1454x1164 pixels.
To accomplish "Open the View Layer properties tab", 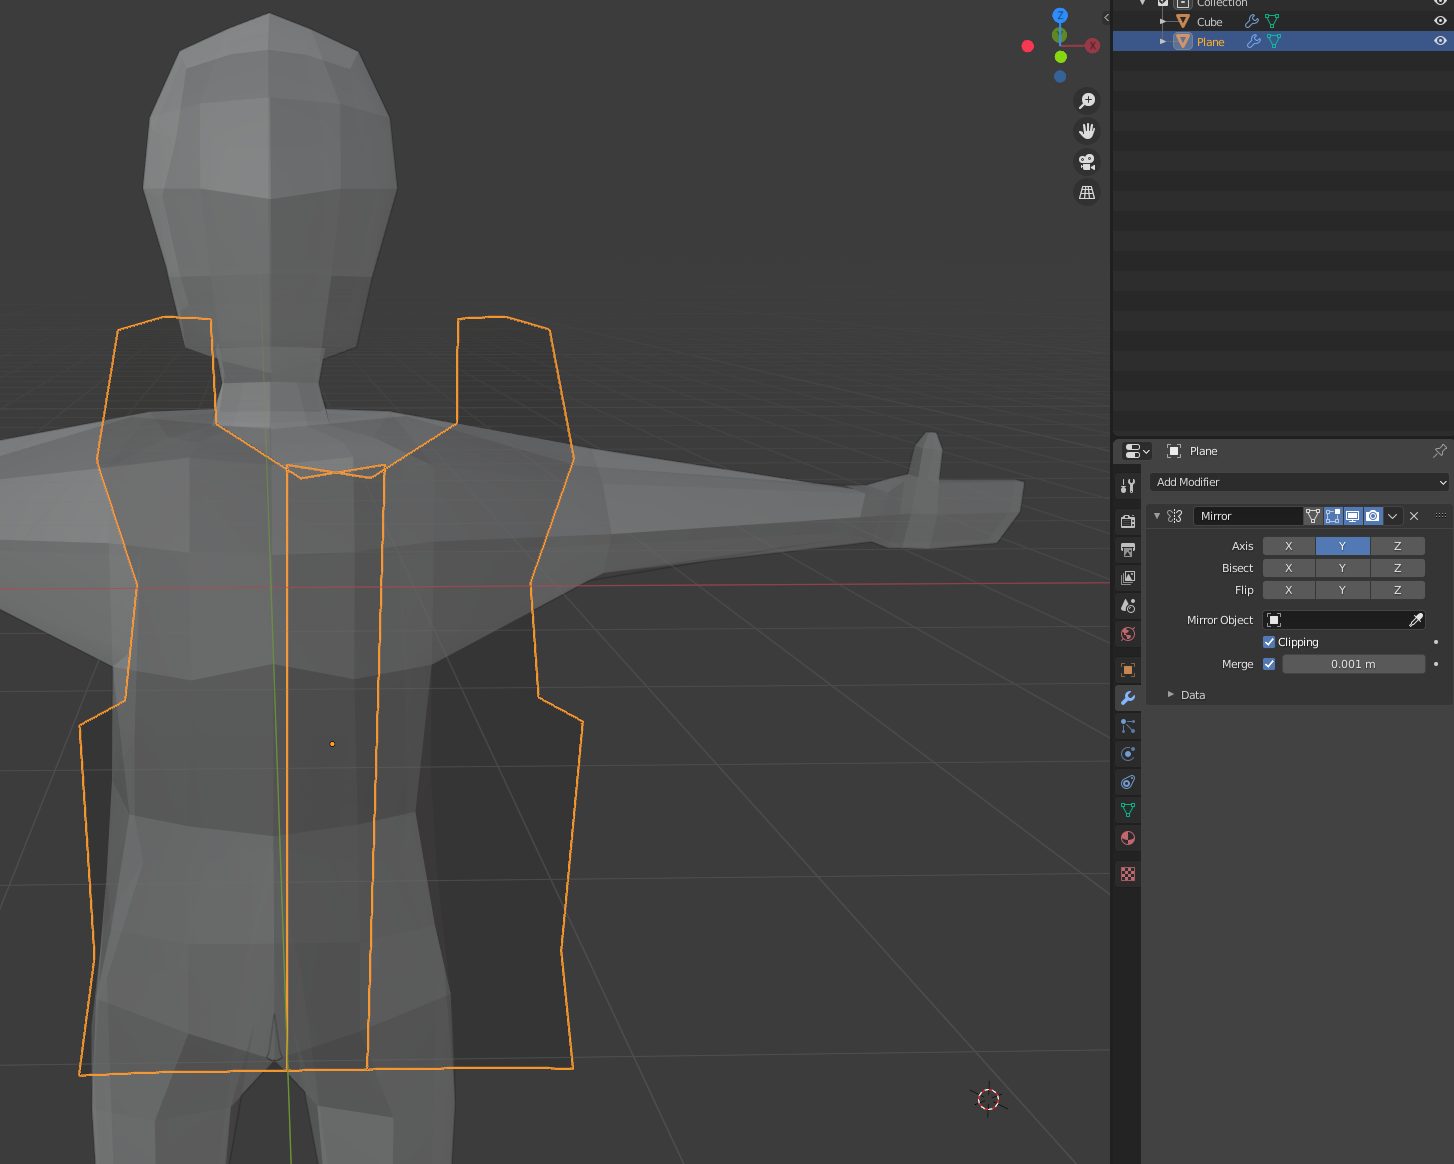I will 1128,577.
